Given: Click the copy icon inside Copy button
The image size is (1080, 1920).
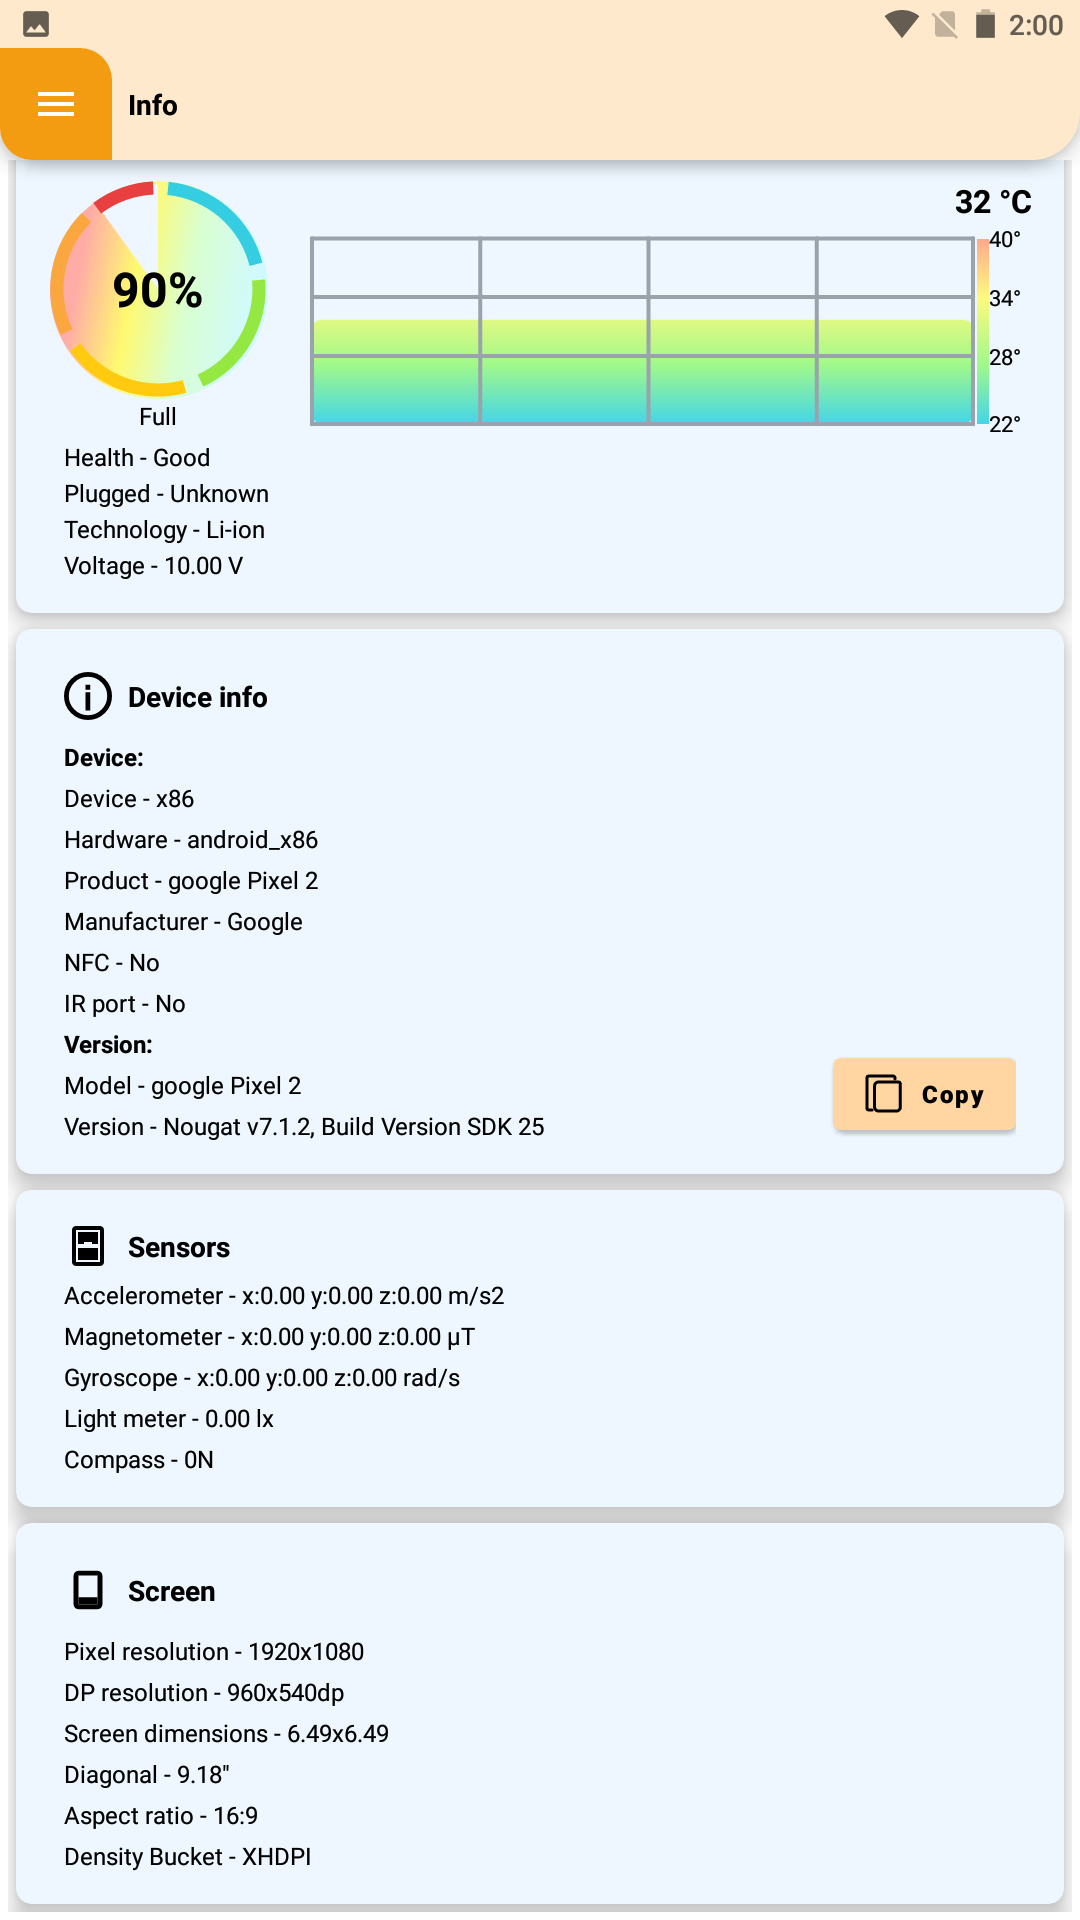Looking at the screenshot, I should (883, 1094).
